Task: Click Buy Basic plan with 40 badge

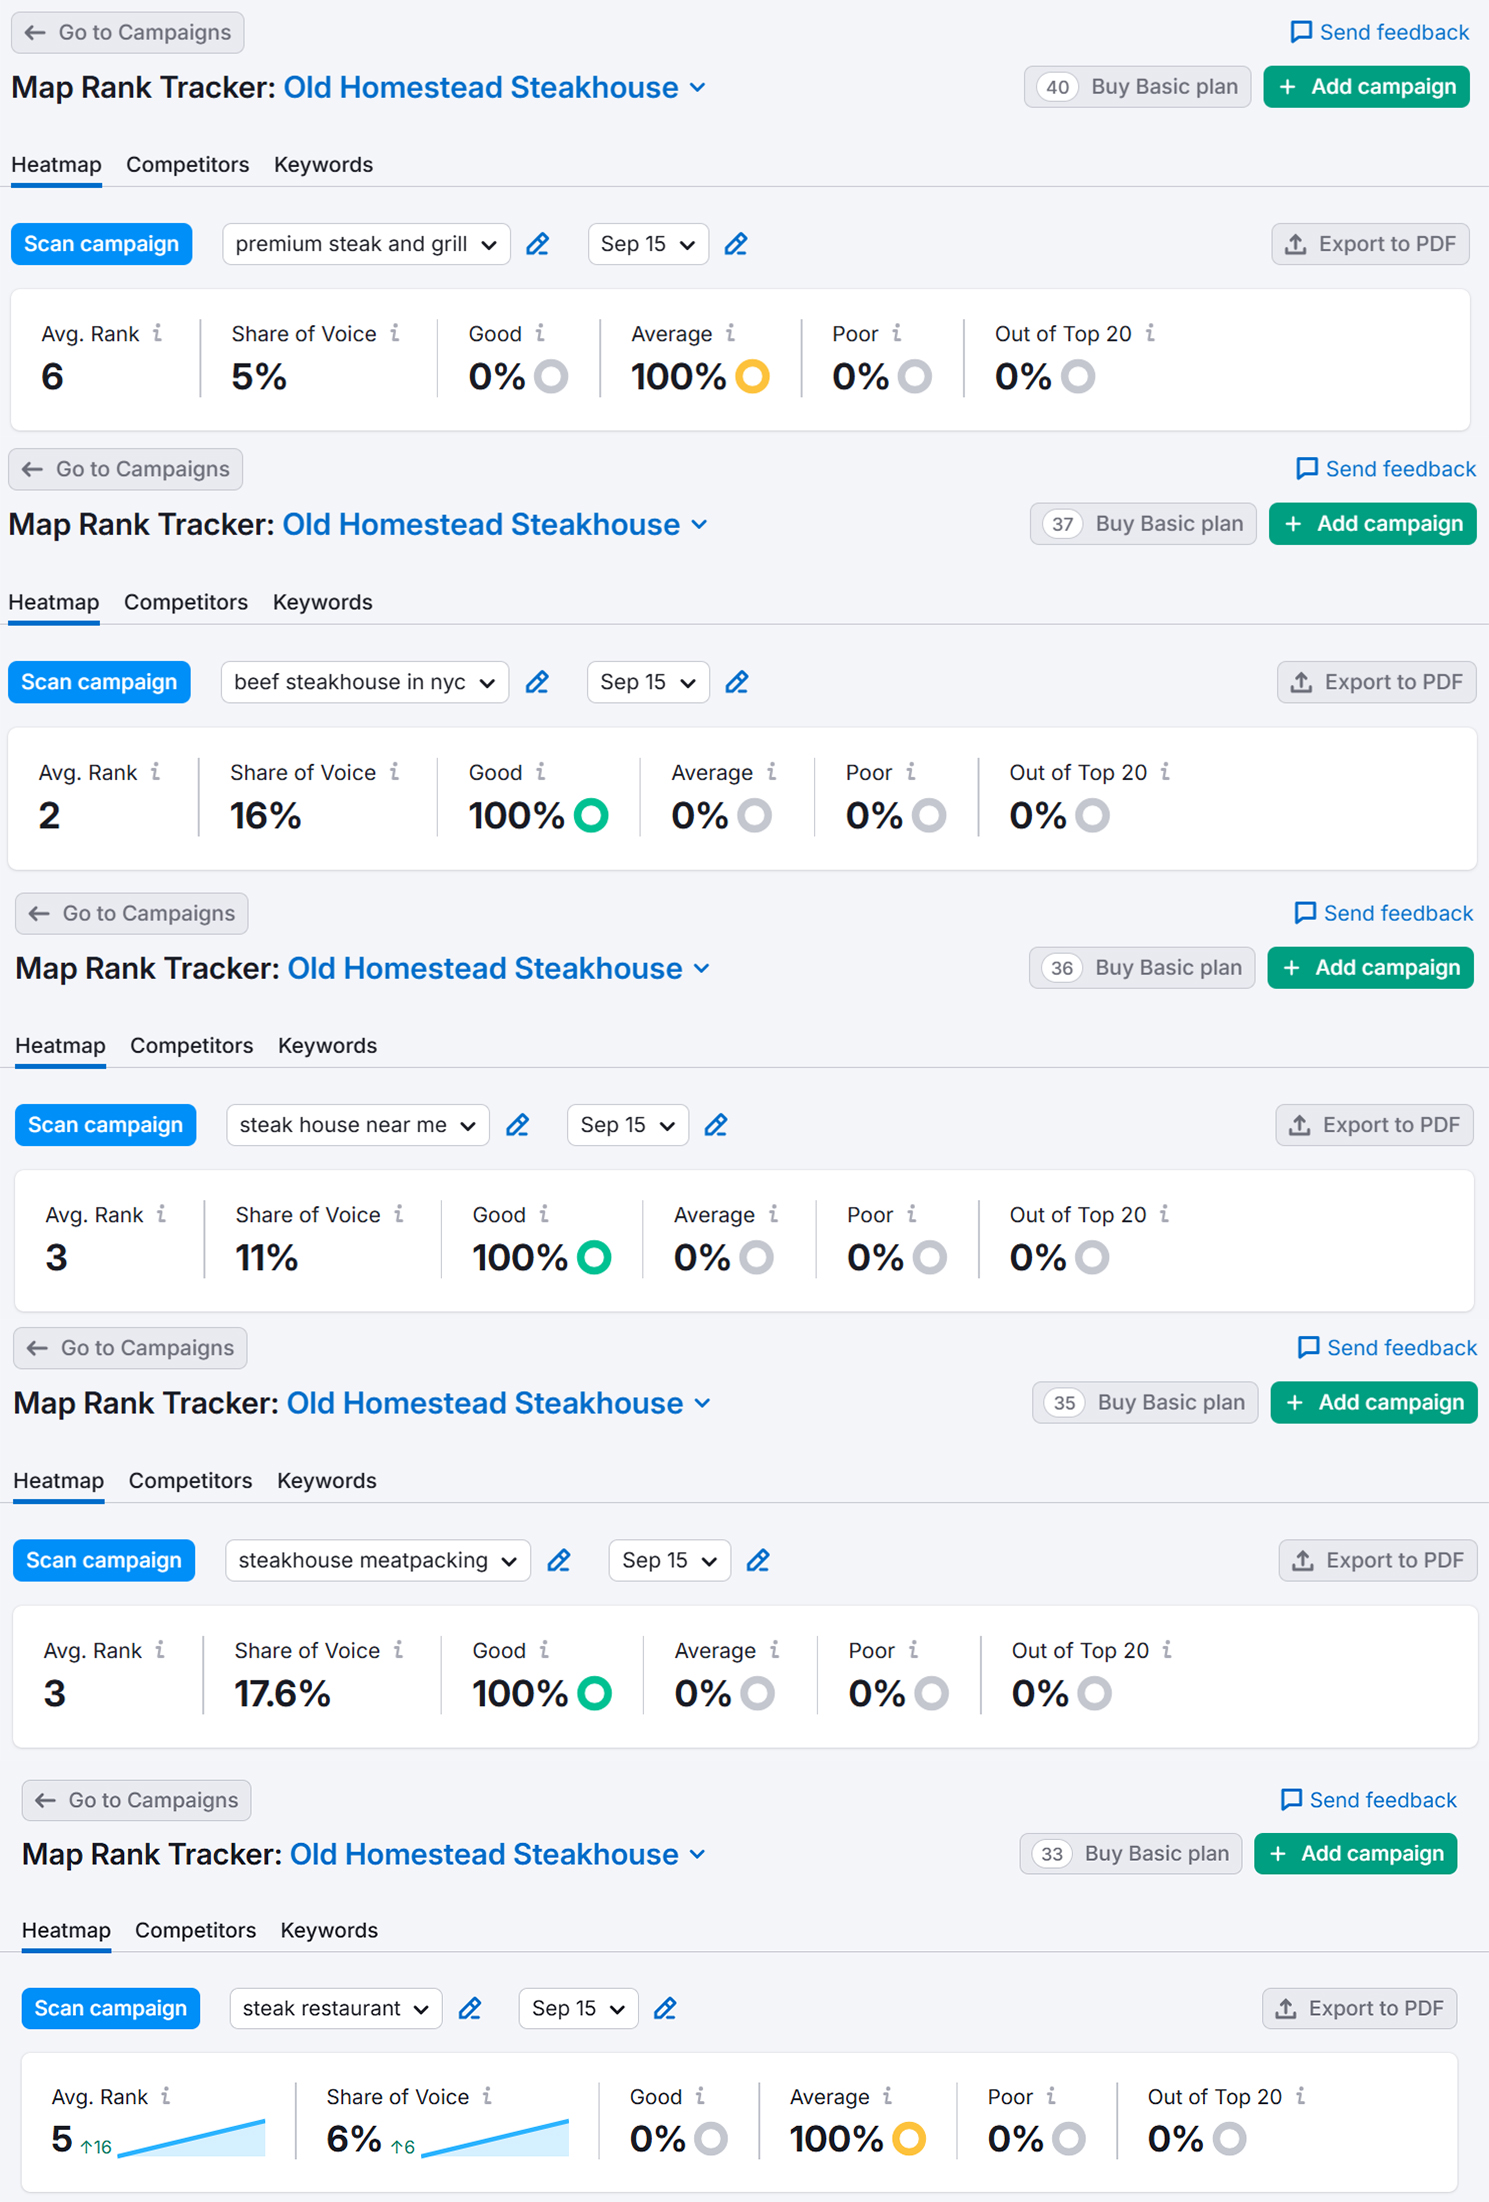Action: click(x=1137, y=87)
